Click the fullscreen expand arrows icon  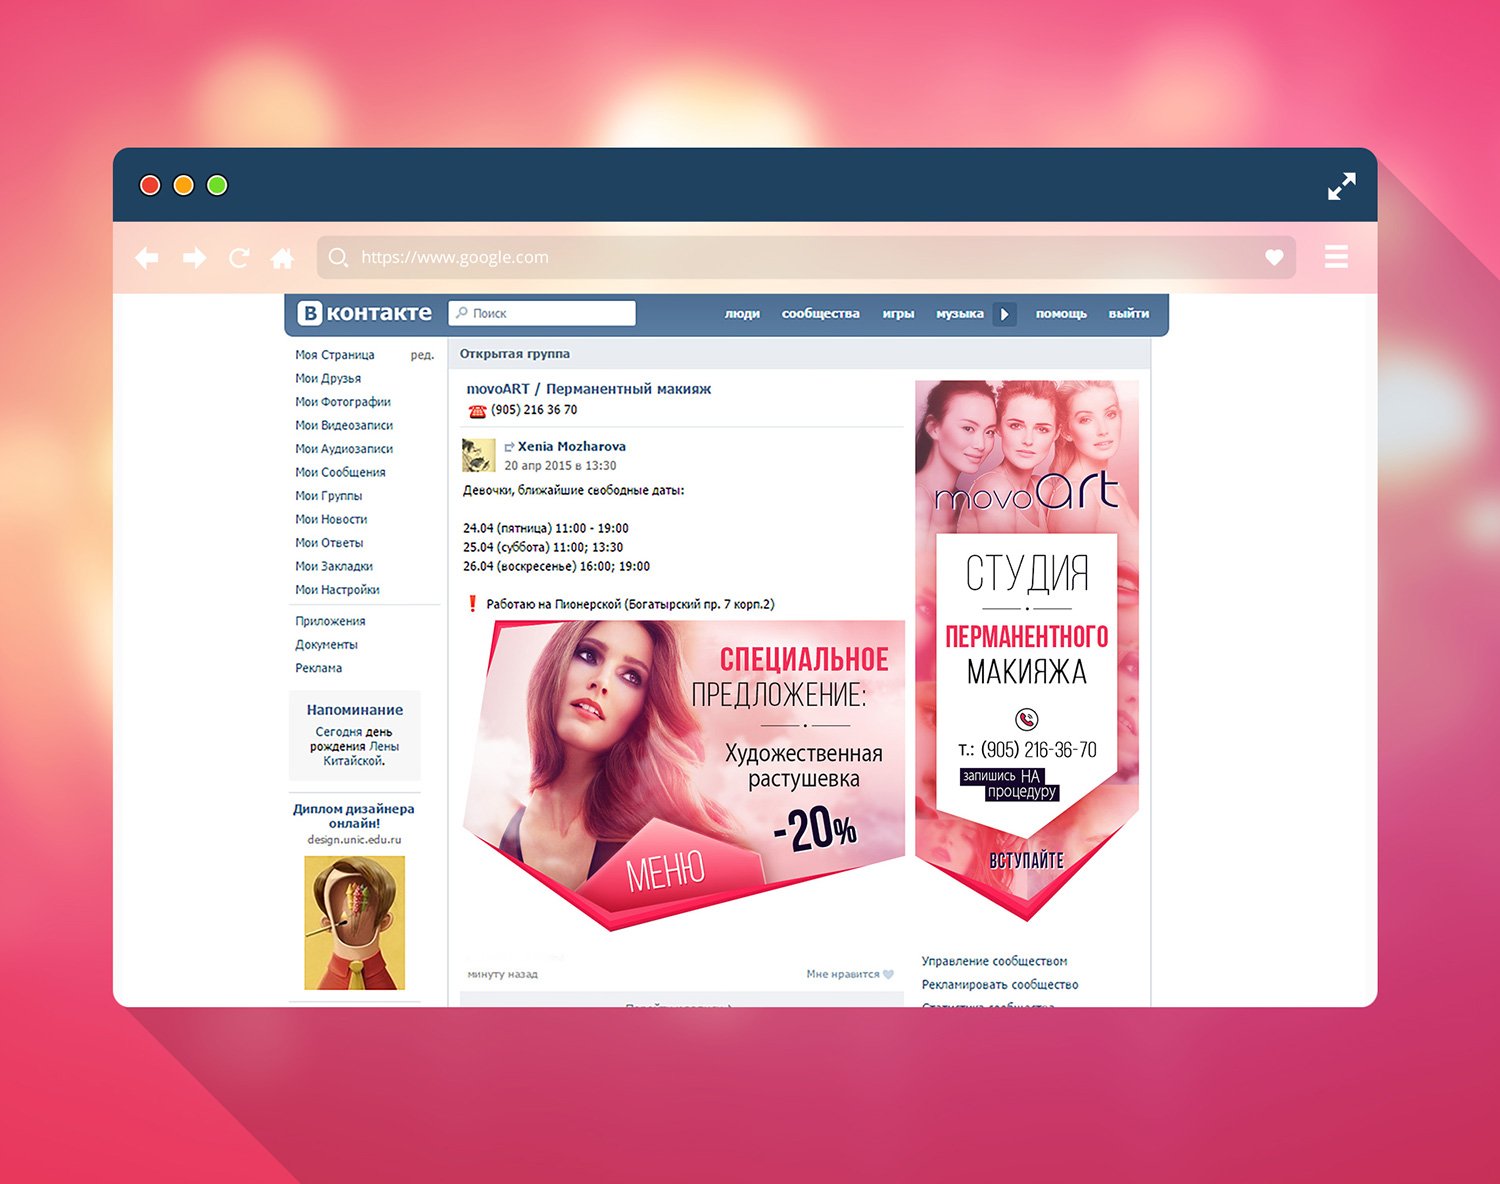pos(1342,186)
